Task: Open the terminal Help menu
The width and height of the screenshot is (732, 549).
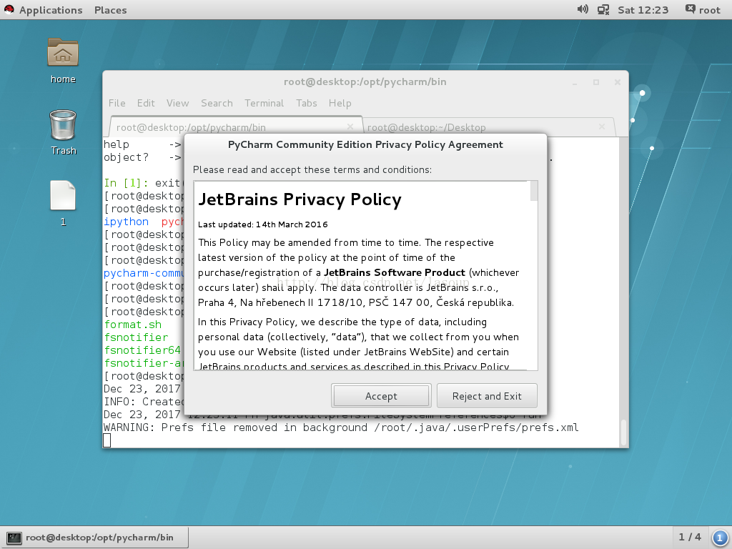Action: click(x=339, y=103)
